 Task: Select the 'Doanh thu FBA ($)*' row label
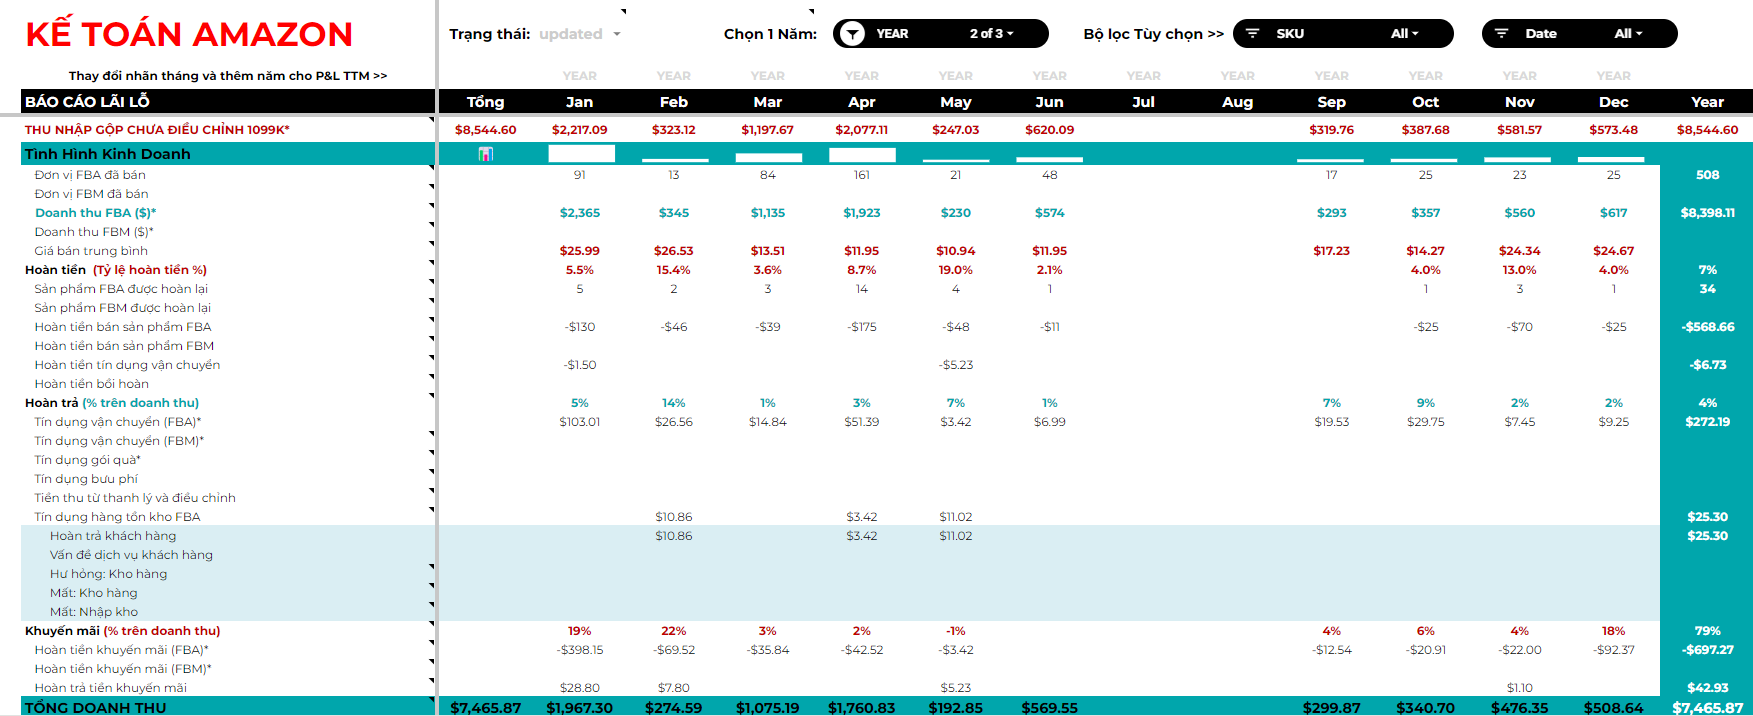[x=95, y=213]
